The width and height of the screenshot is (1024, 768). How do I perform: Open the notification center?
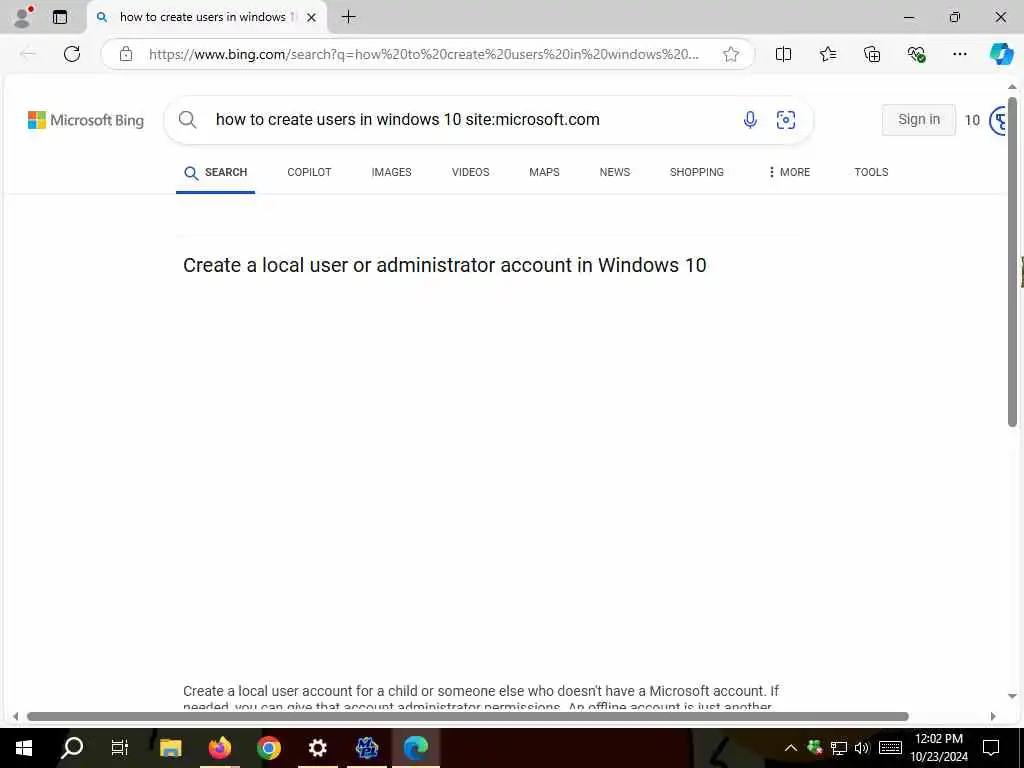(991, 748)
